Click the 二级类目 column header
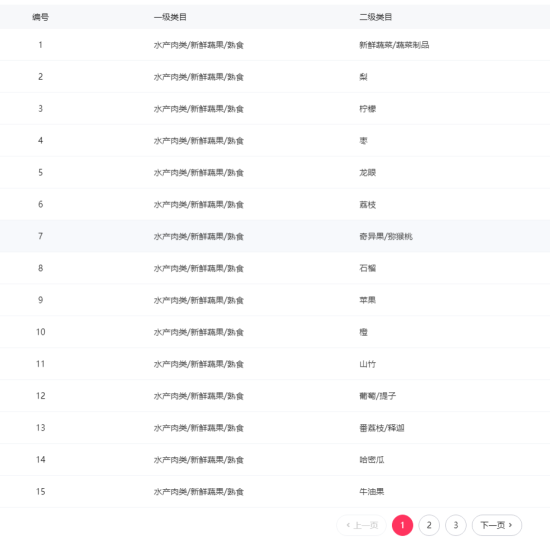550x543 pixels. 376,17
